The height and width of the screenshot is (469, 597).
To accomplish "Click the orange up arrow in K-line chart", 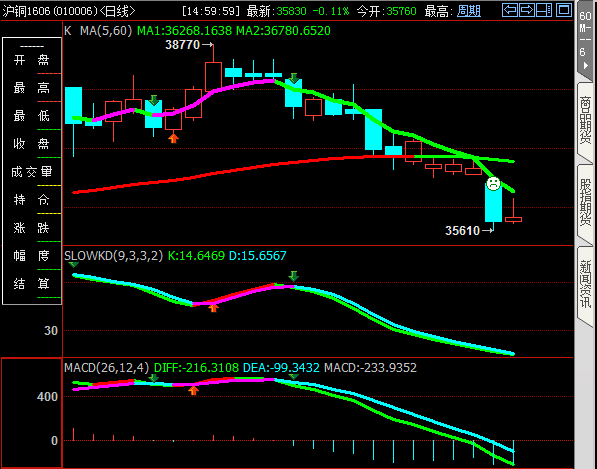I will pos(174,138).
